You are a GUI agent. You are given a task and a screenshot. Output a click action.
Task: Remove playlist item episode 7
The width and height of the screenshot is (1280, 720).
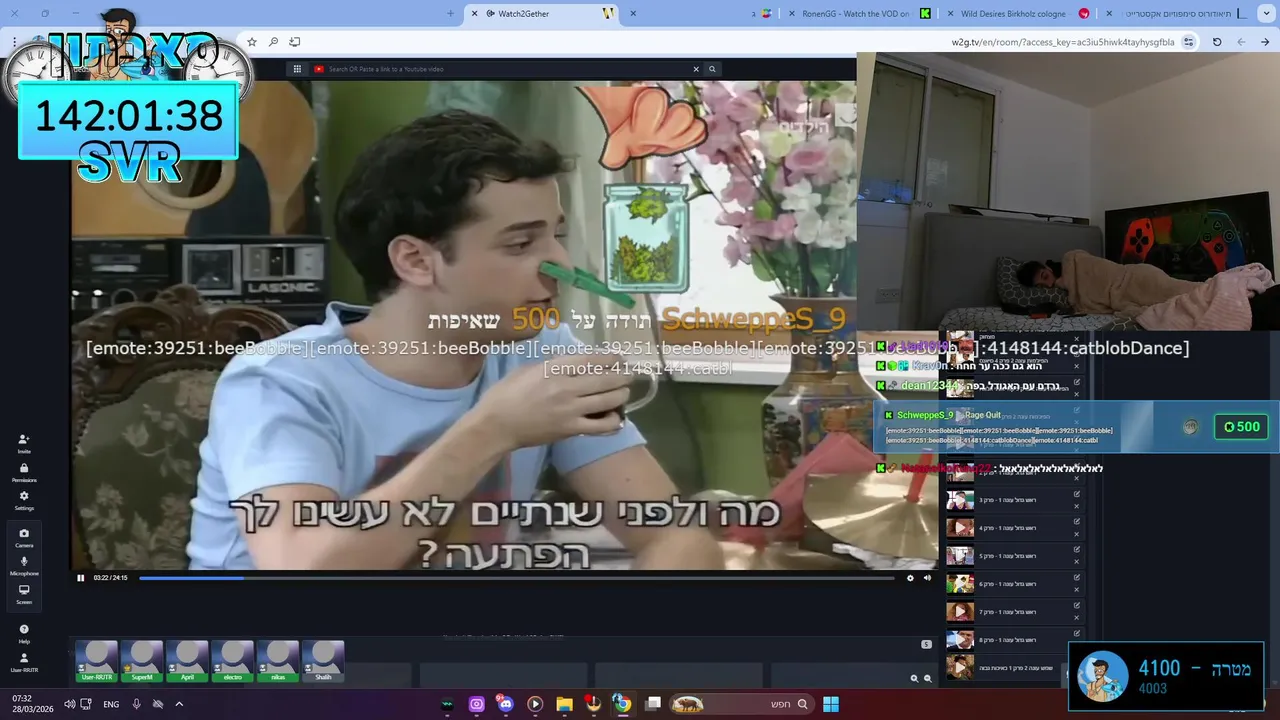pos(1077,618)
